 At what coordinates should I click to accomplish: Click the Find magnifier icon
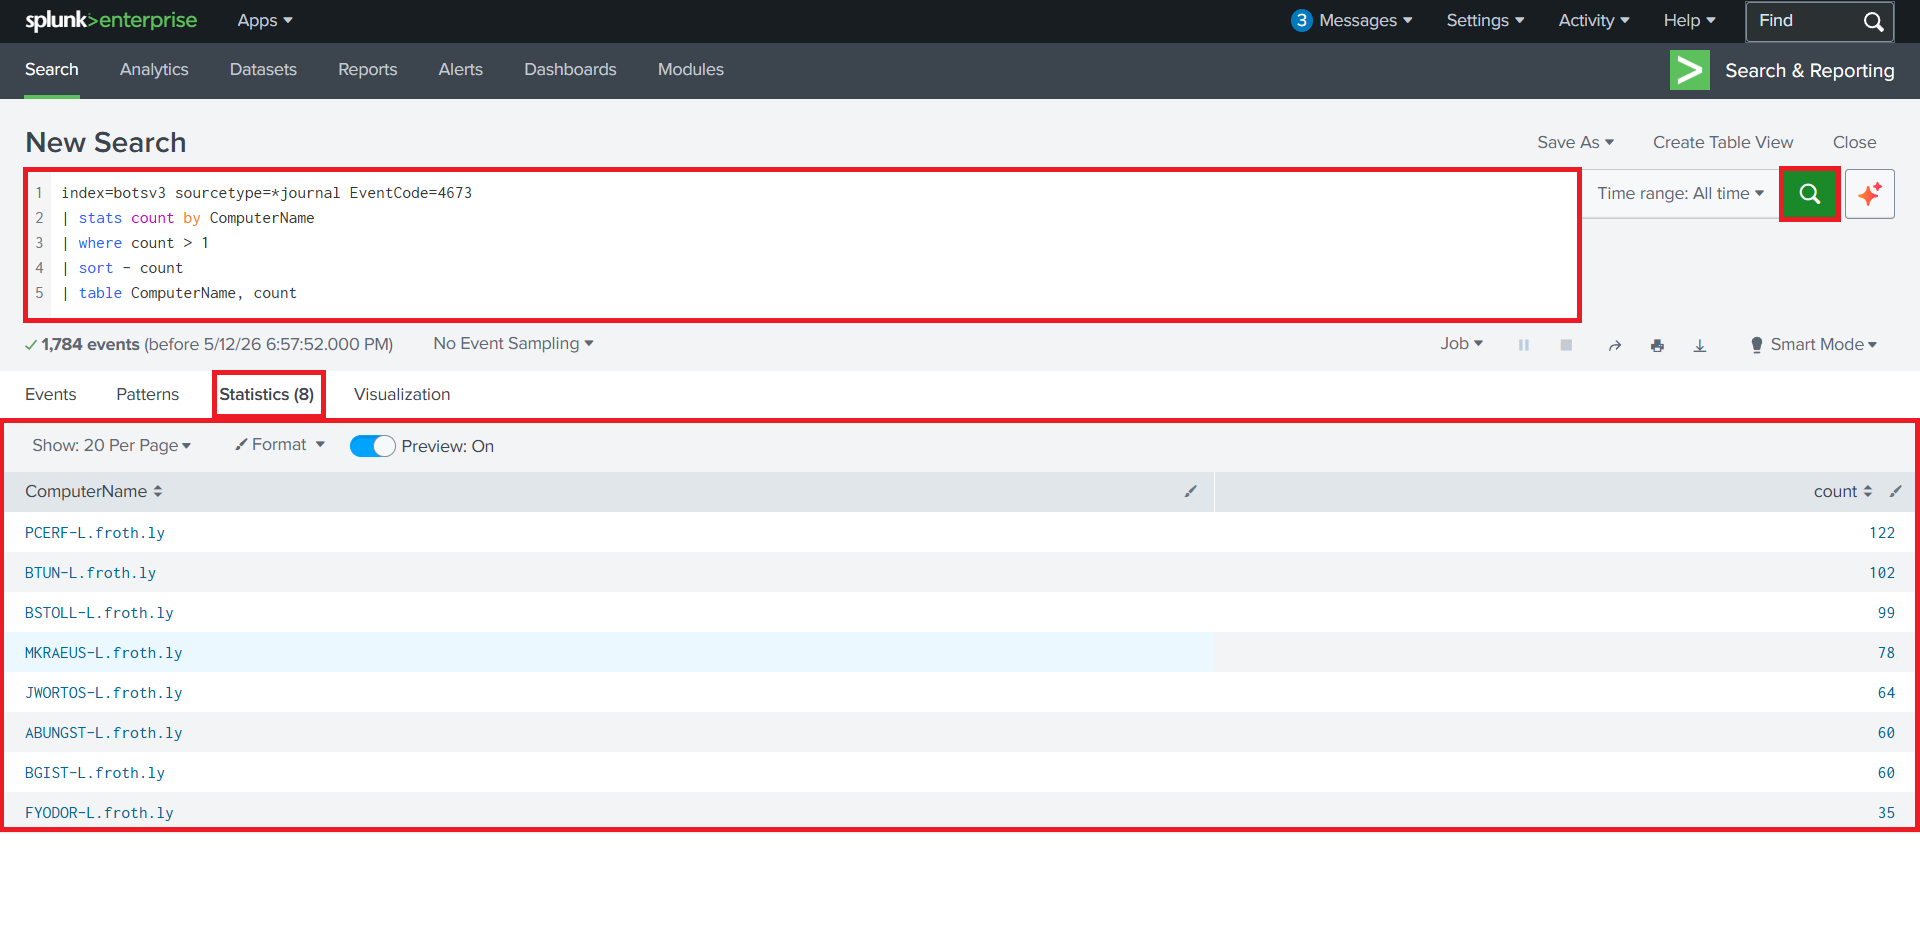(1873, 21)
